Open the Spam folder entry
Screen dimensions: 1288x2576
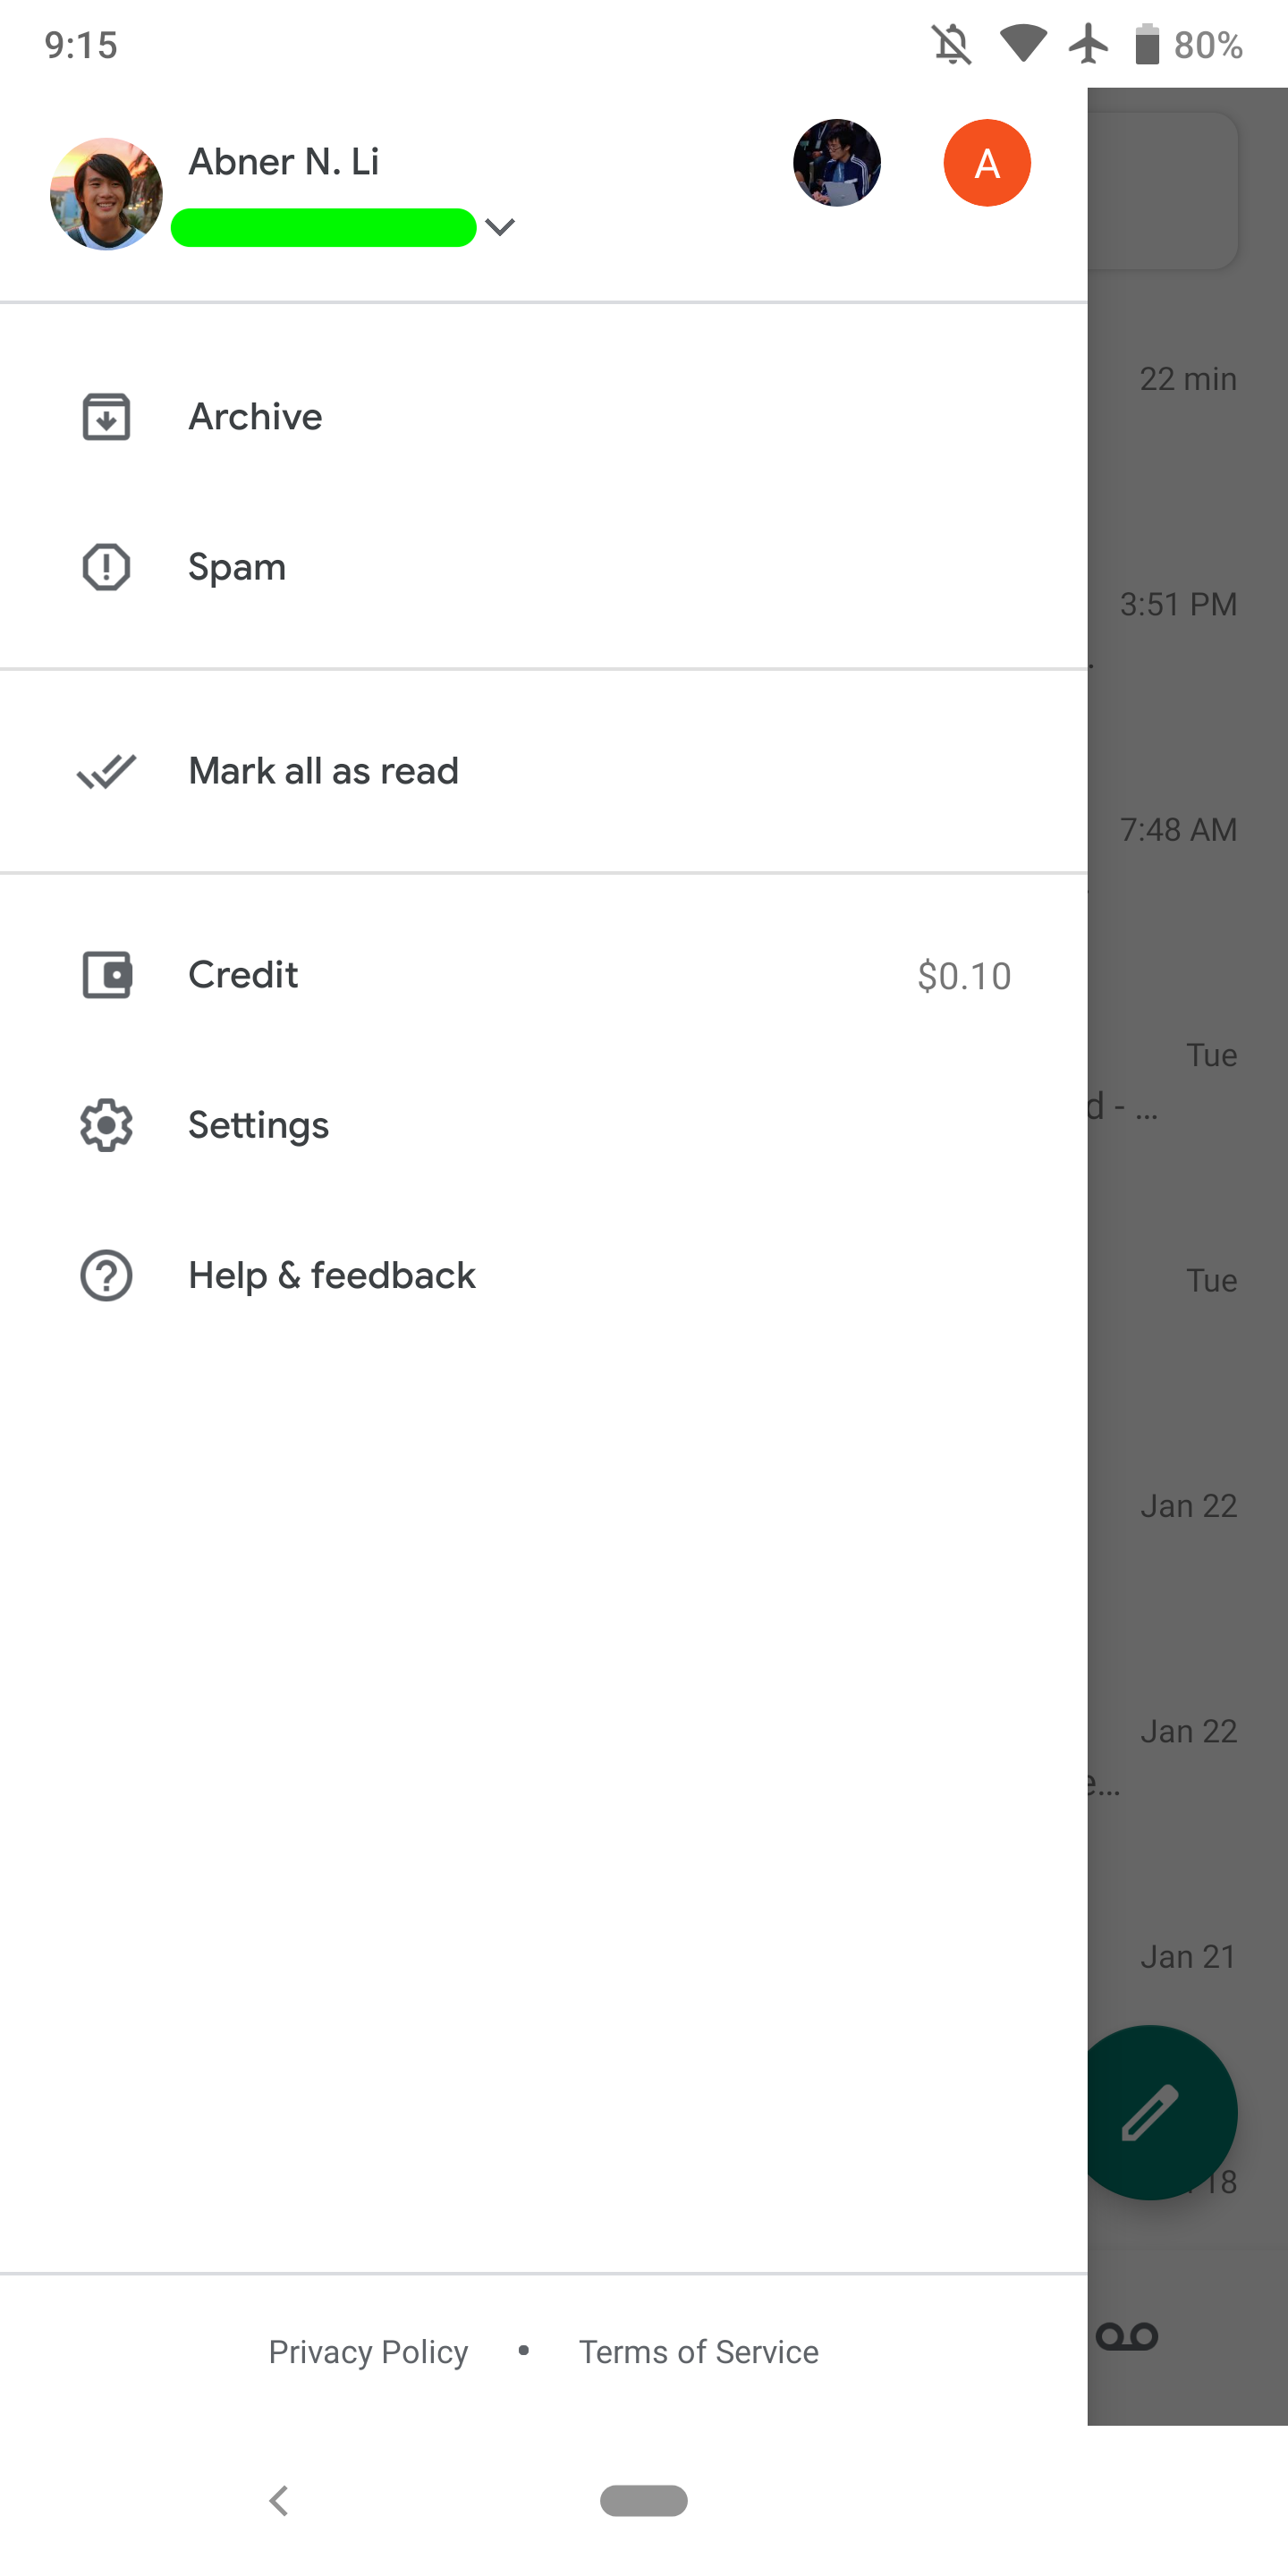tap(237, 567)
